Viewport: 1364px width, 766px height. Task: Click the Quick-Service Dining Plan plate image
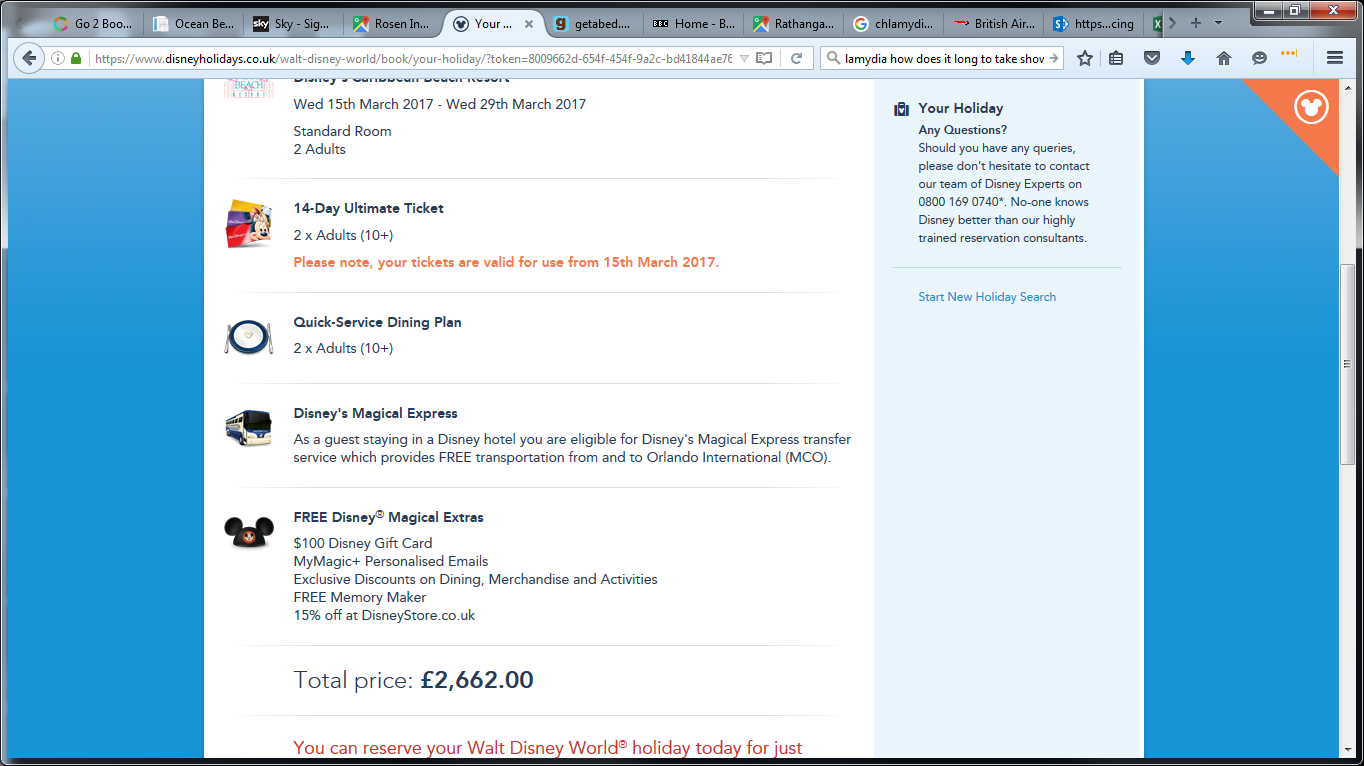point(249,337)
